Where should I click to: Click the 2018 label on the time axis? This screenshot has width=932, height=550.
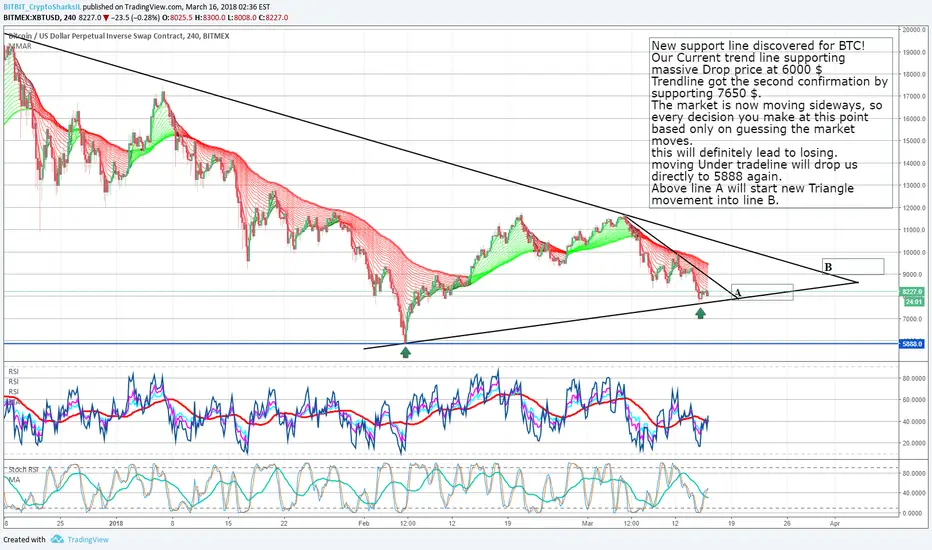(x=116, y=524)
